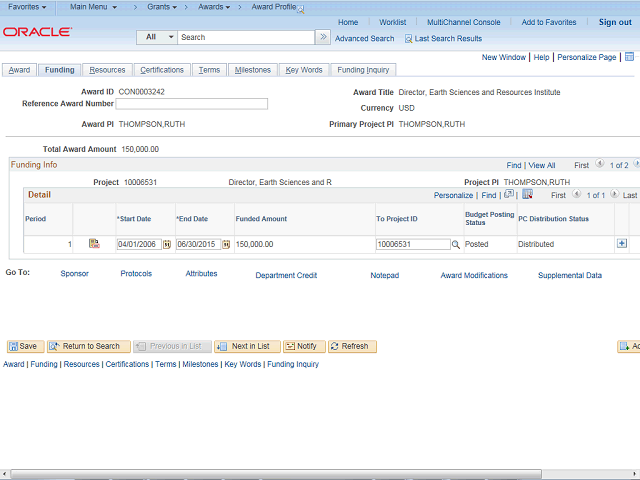
Task: Click View All in Funding Info
Action: tap(542, 165)
